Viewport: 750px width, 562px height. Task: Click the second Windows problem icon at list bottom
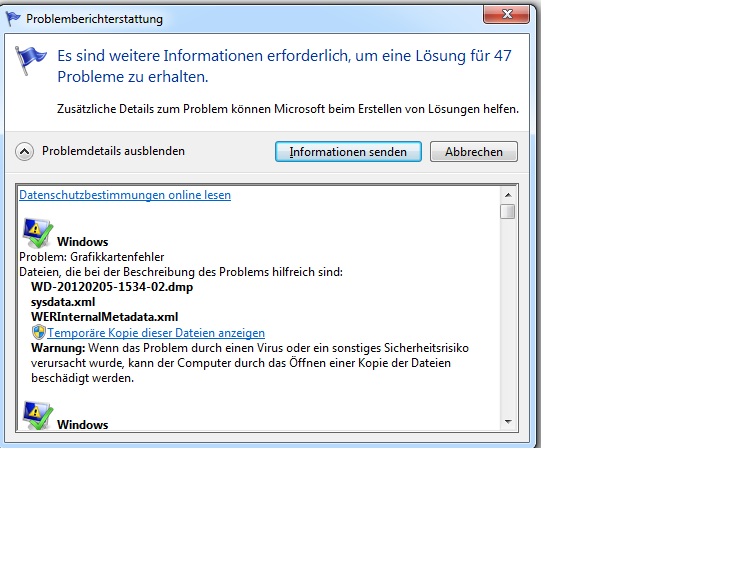[37, 416]
